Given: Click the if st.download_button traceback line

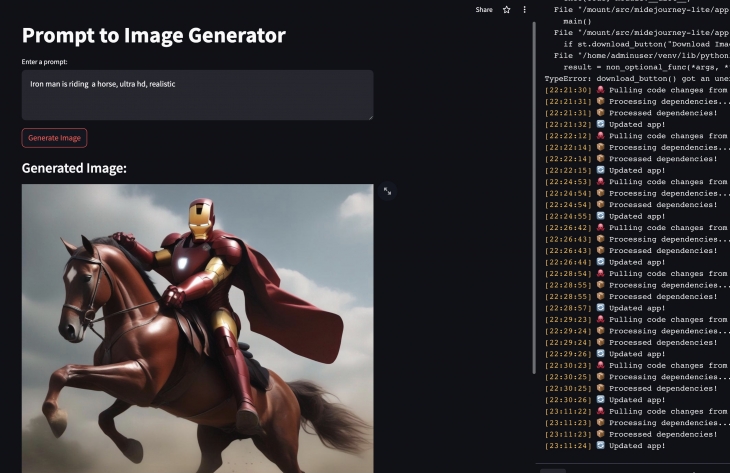Looking at the screenshot, I should pyautogui.click(x=646, y=44).
